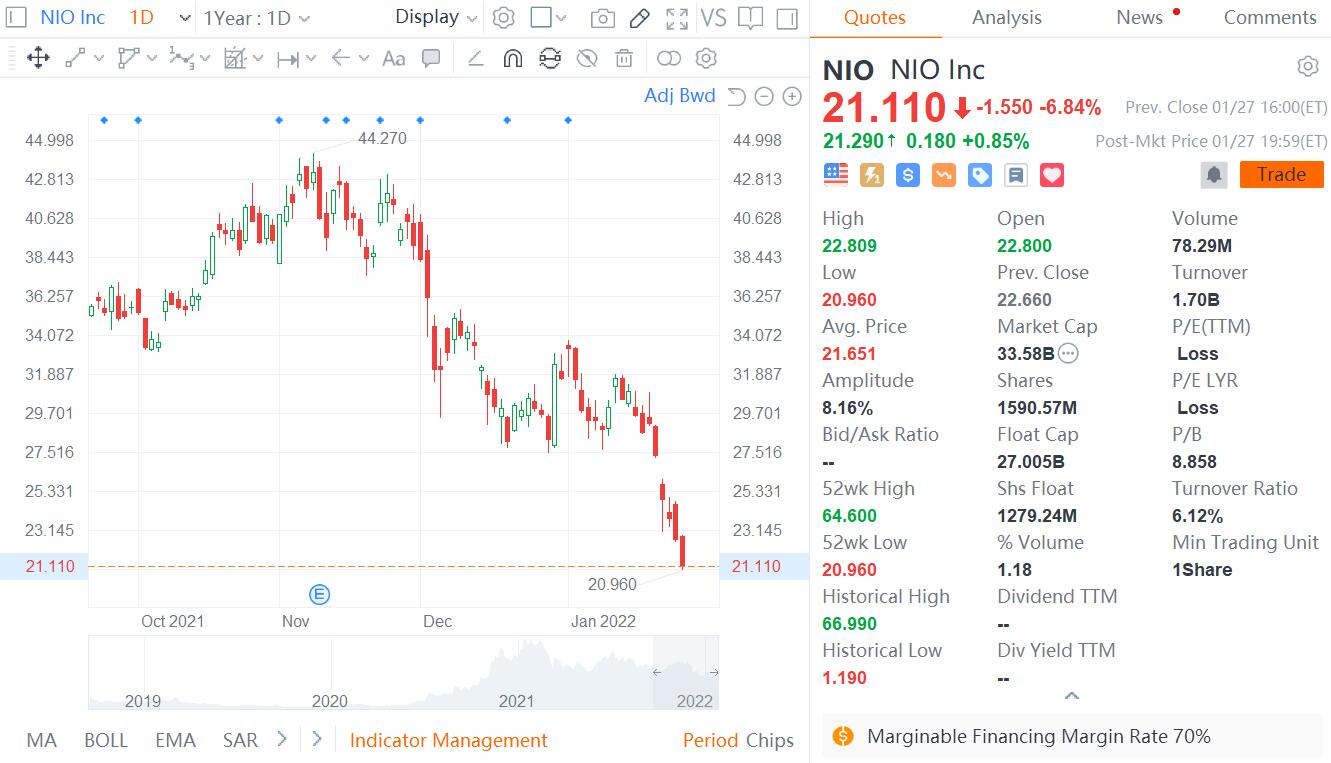Click the orange Trade button
This screenshot has height=763, width=1331.
coord(1282,175)
